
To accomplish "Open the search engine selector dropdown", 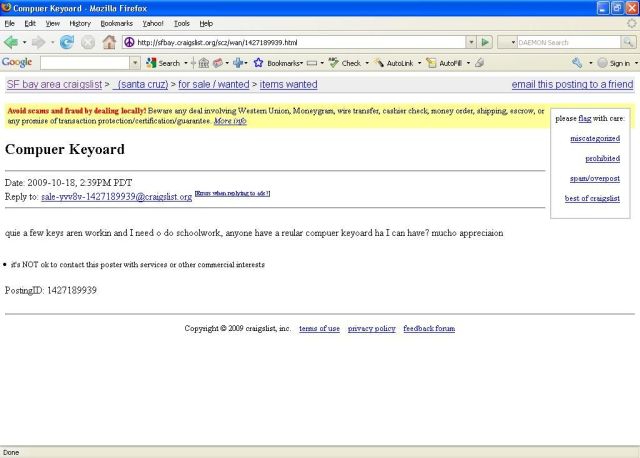I will [508, 42].
